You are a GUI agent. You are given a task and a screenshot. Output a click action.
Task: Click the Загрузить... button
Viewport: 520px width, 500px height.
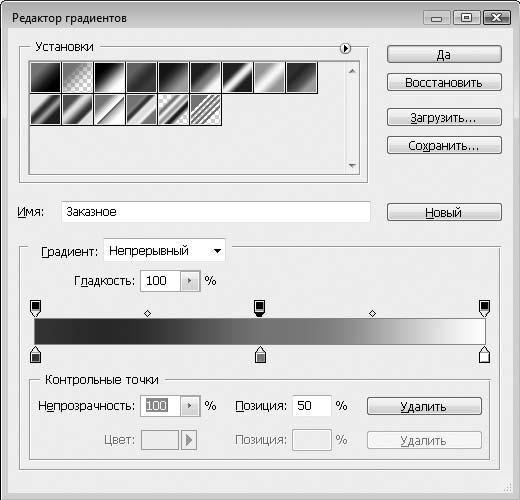444,117
